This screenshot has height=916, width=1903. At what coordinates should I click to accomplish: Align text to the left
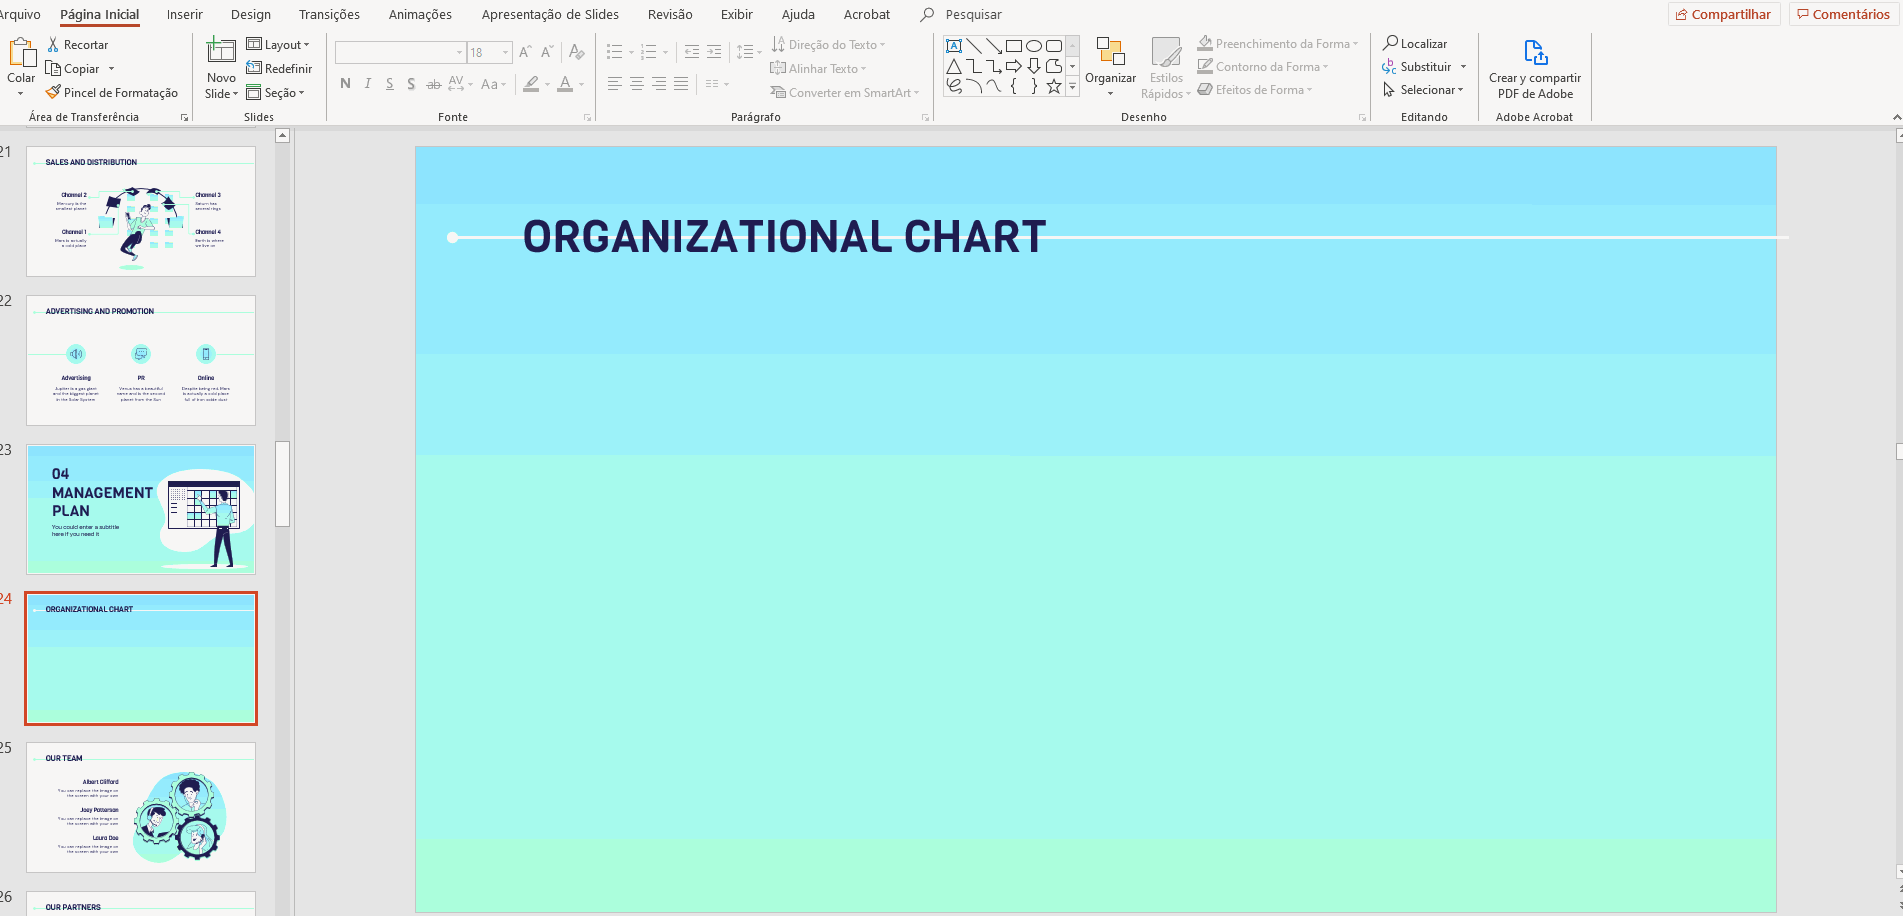point(615,84)
